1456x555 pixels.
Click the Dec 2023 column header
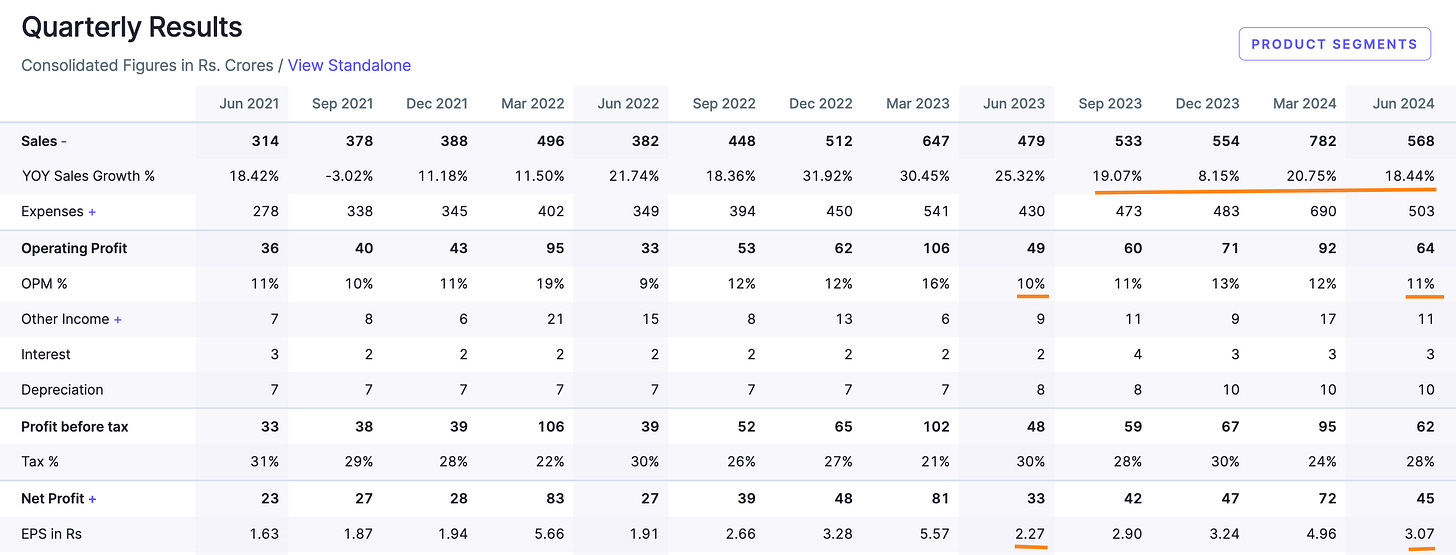pos(1207,103)
